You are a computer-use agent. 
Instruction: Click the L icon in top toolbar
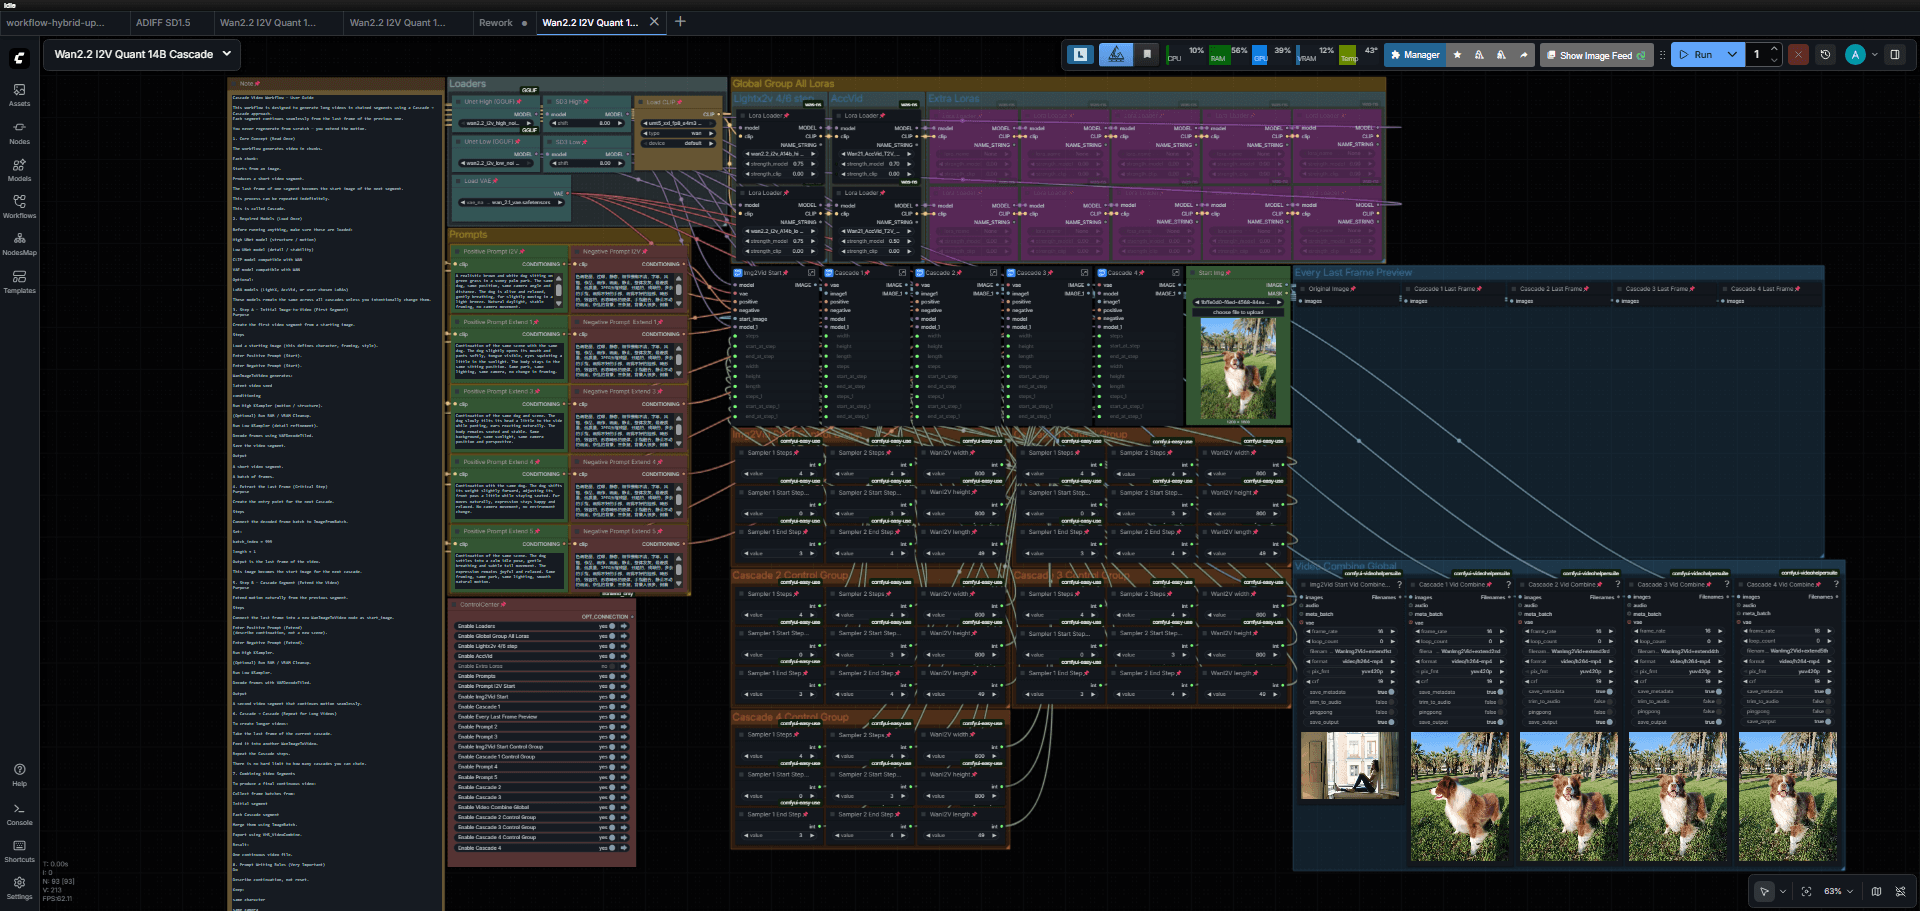(1080, 55)
